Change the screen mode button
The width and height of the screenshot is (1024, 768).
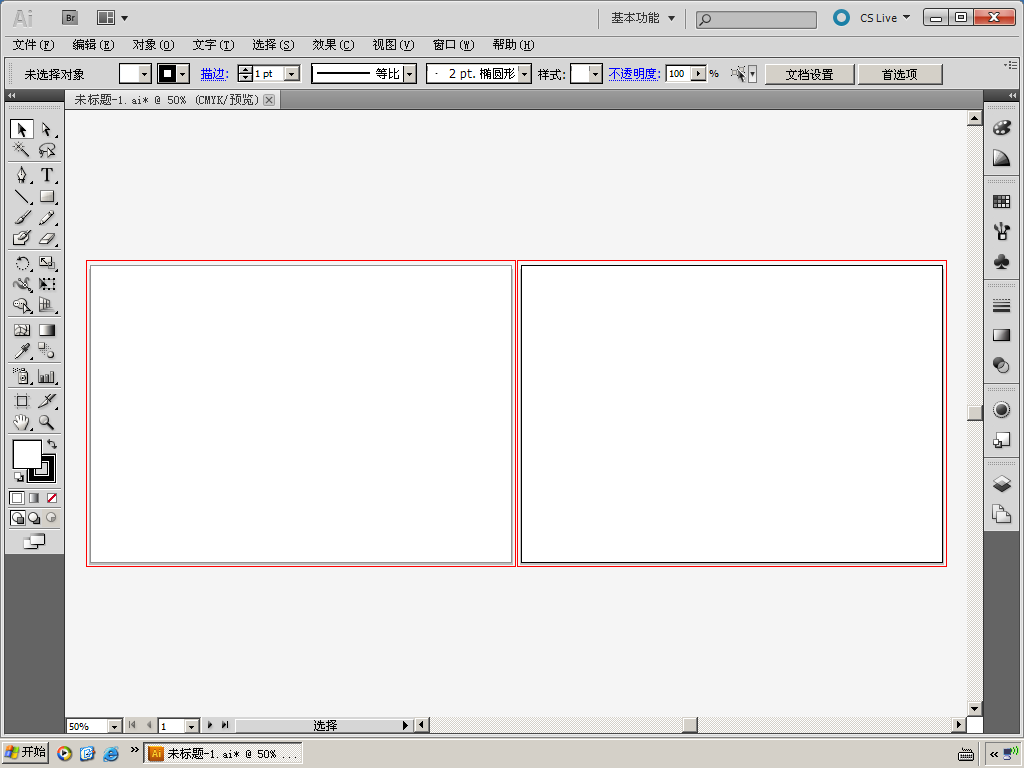click(34, 541)
